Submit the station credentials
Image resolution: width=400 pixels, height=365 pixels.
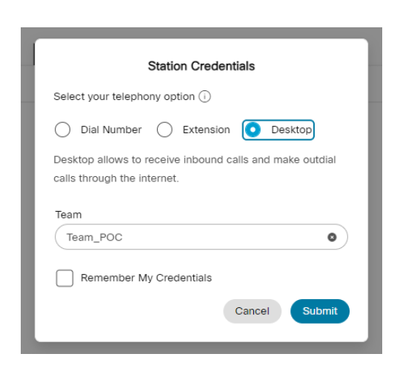[320, 311]
